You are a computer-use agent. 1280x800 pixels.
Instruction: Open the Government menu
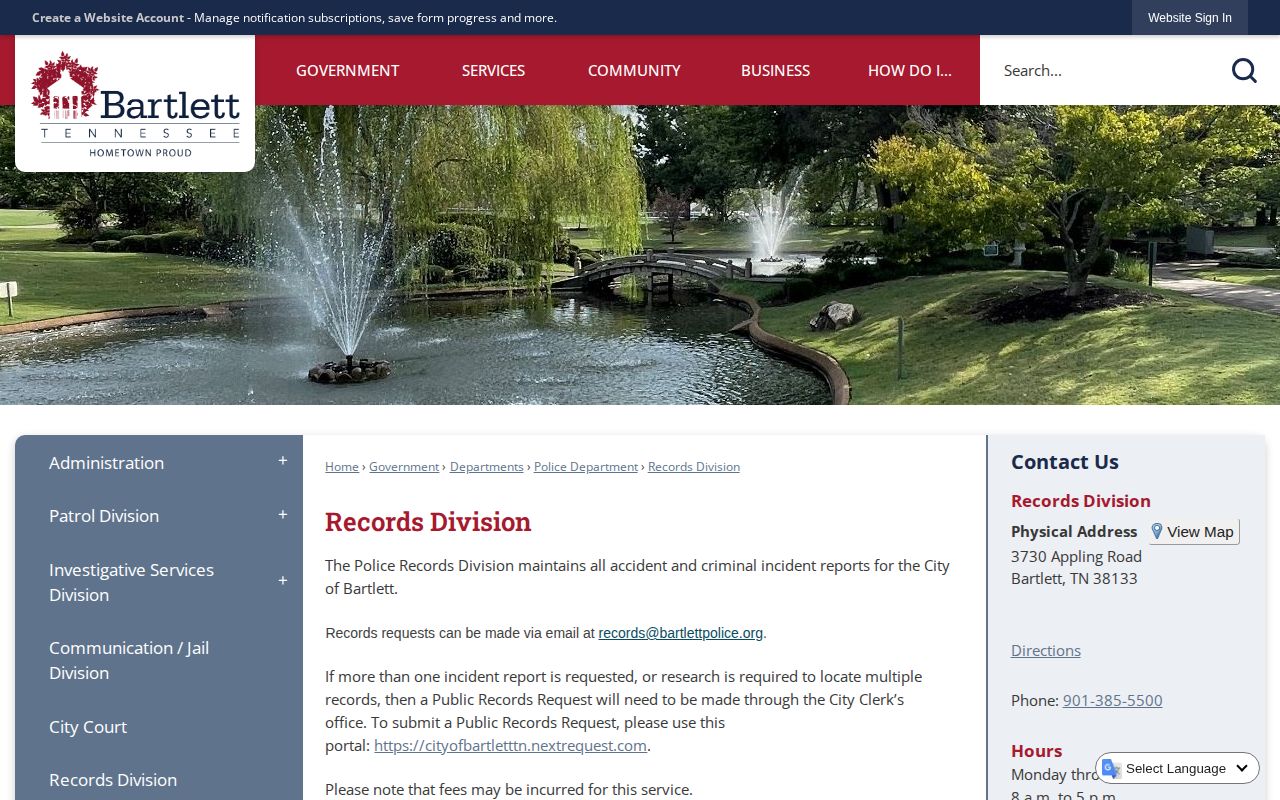[347, 70]
